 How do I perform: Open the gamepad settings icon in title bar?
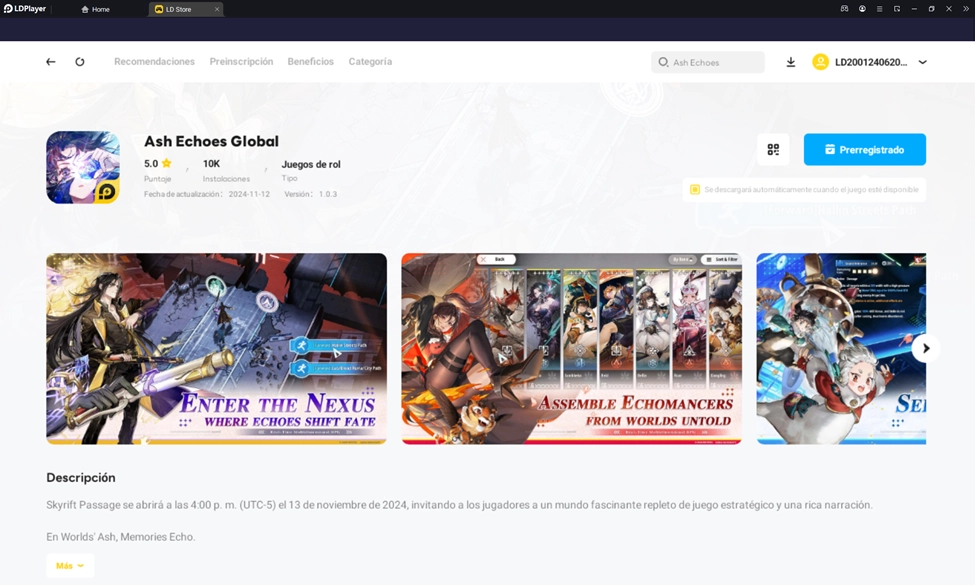(x=844, y=9)
